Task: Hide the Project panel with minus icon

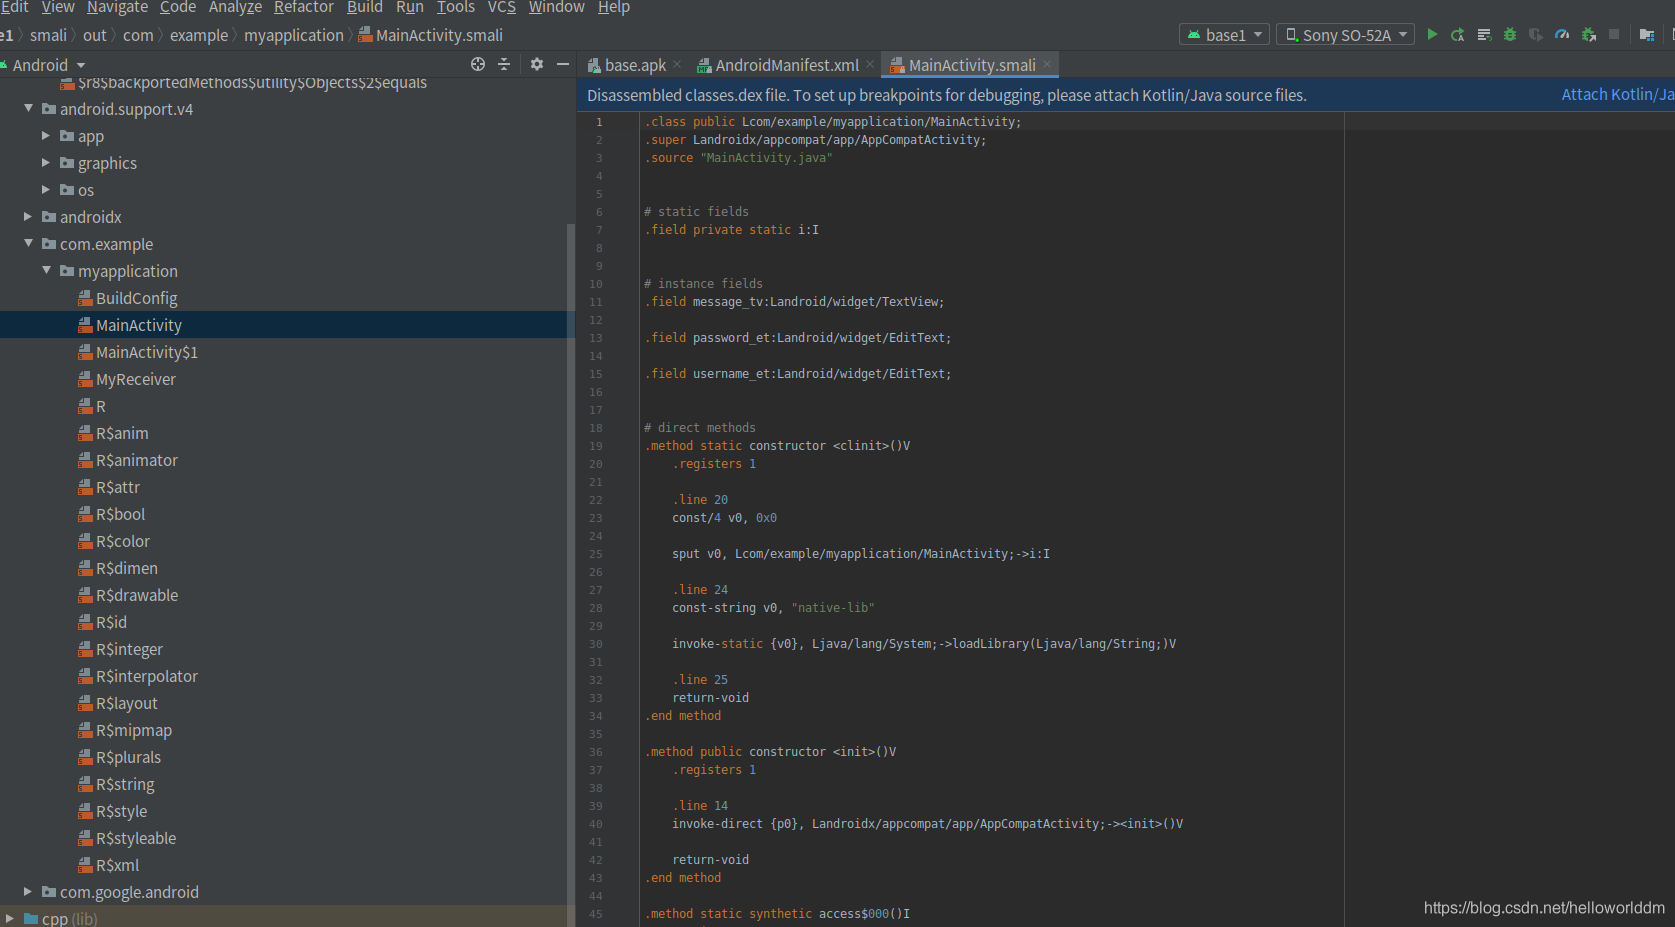Action: coord(563,64)
